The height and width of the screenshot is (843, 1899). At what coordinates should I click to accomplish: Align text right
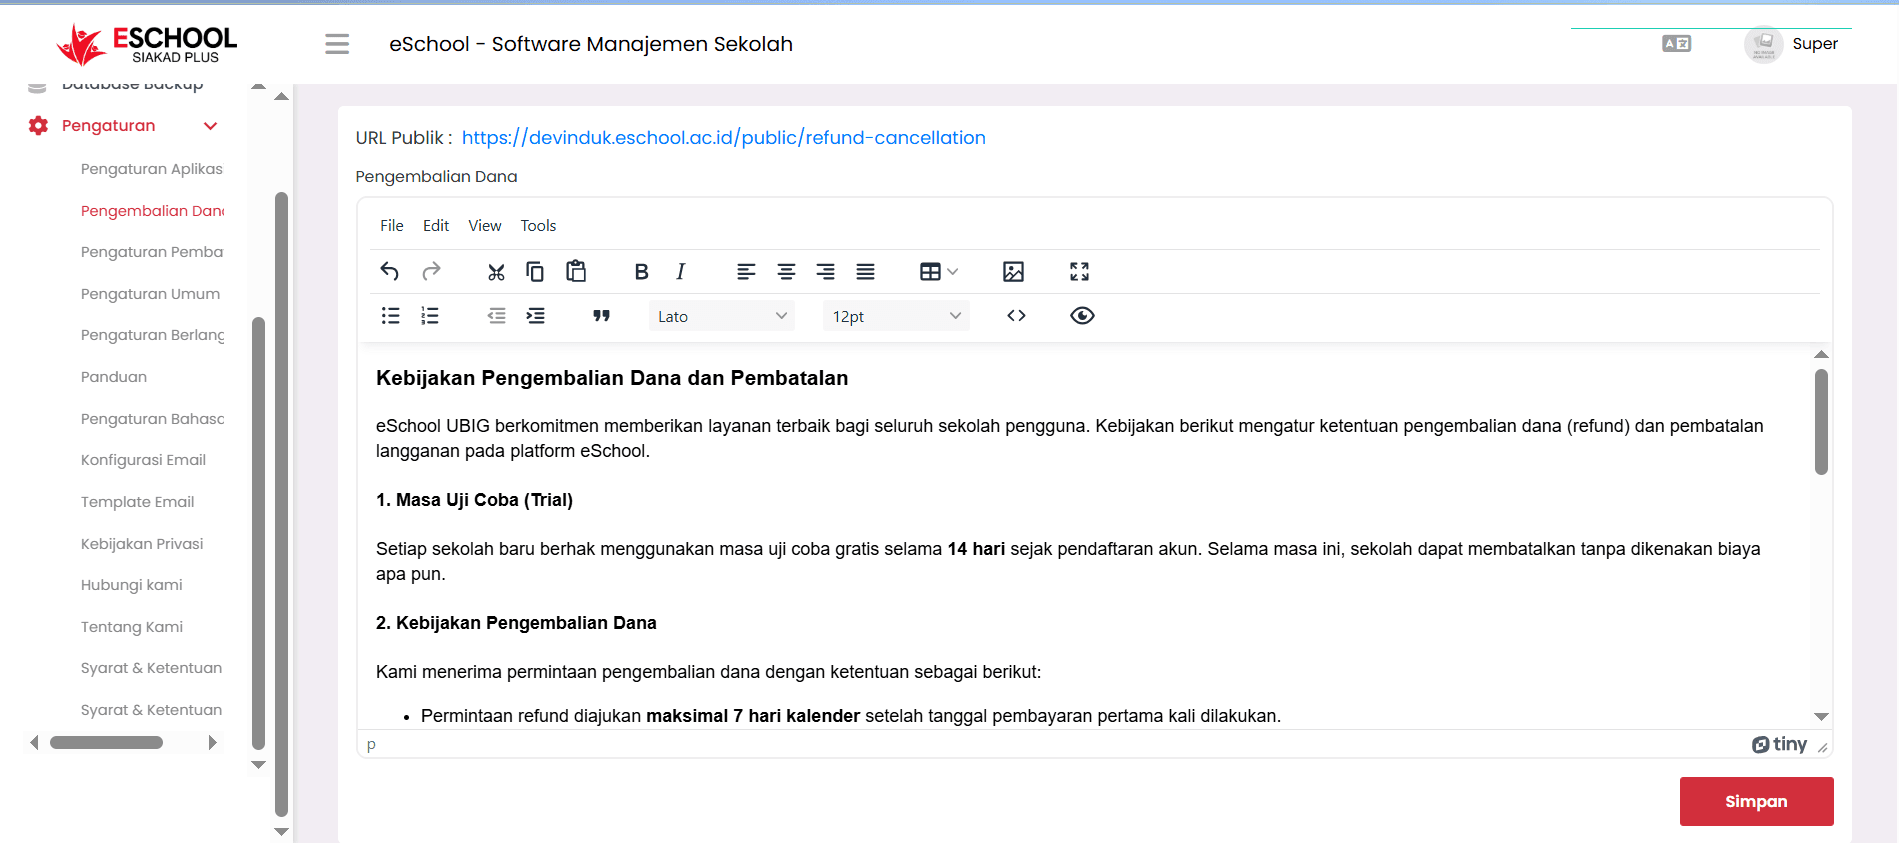(x=825, y=272)
